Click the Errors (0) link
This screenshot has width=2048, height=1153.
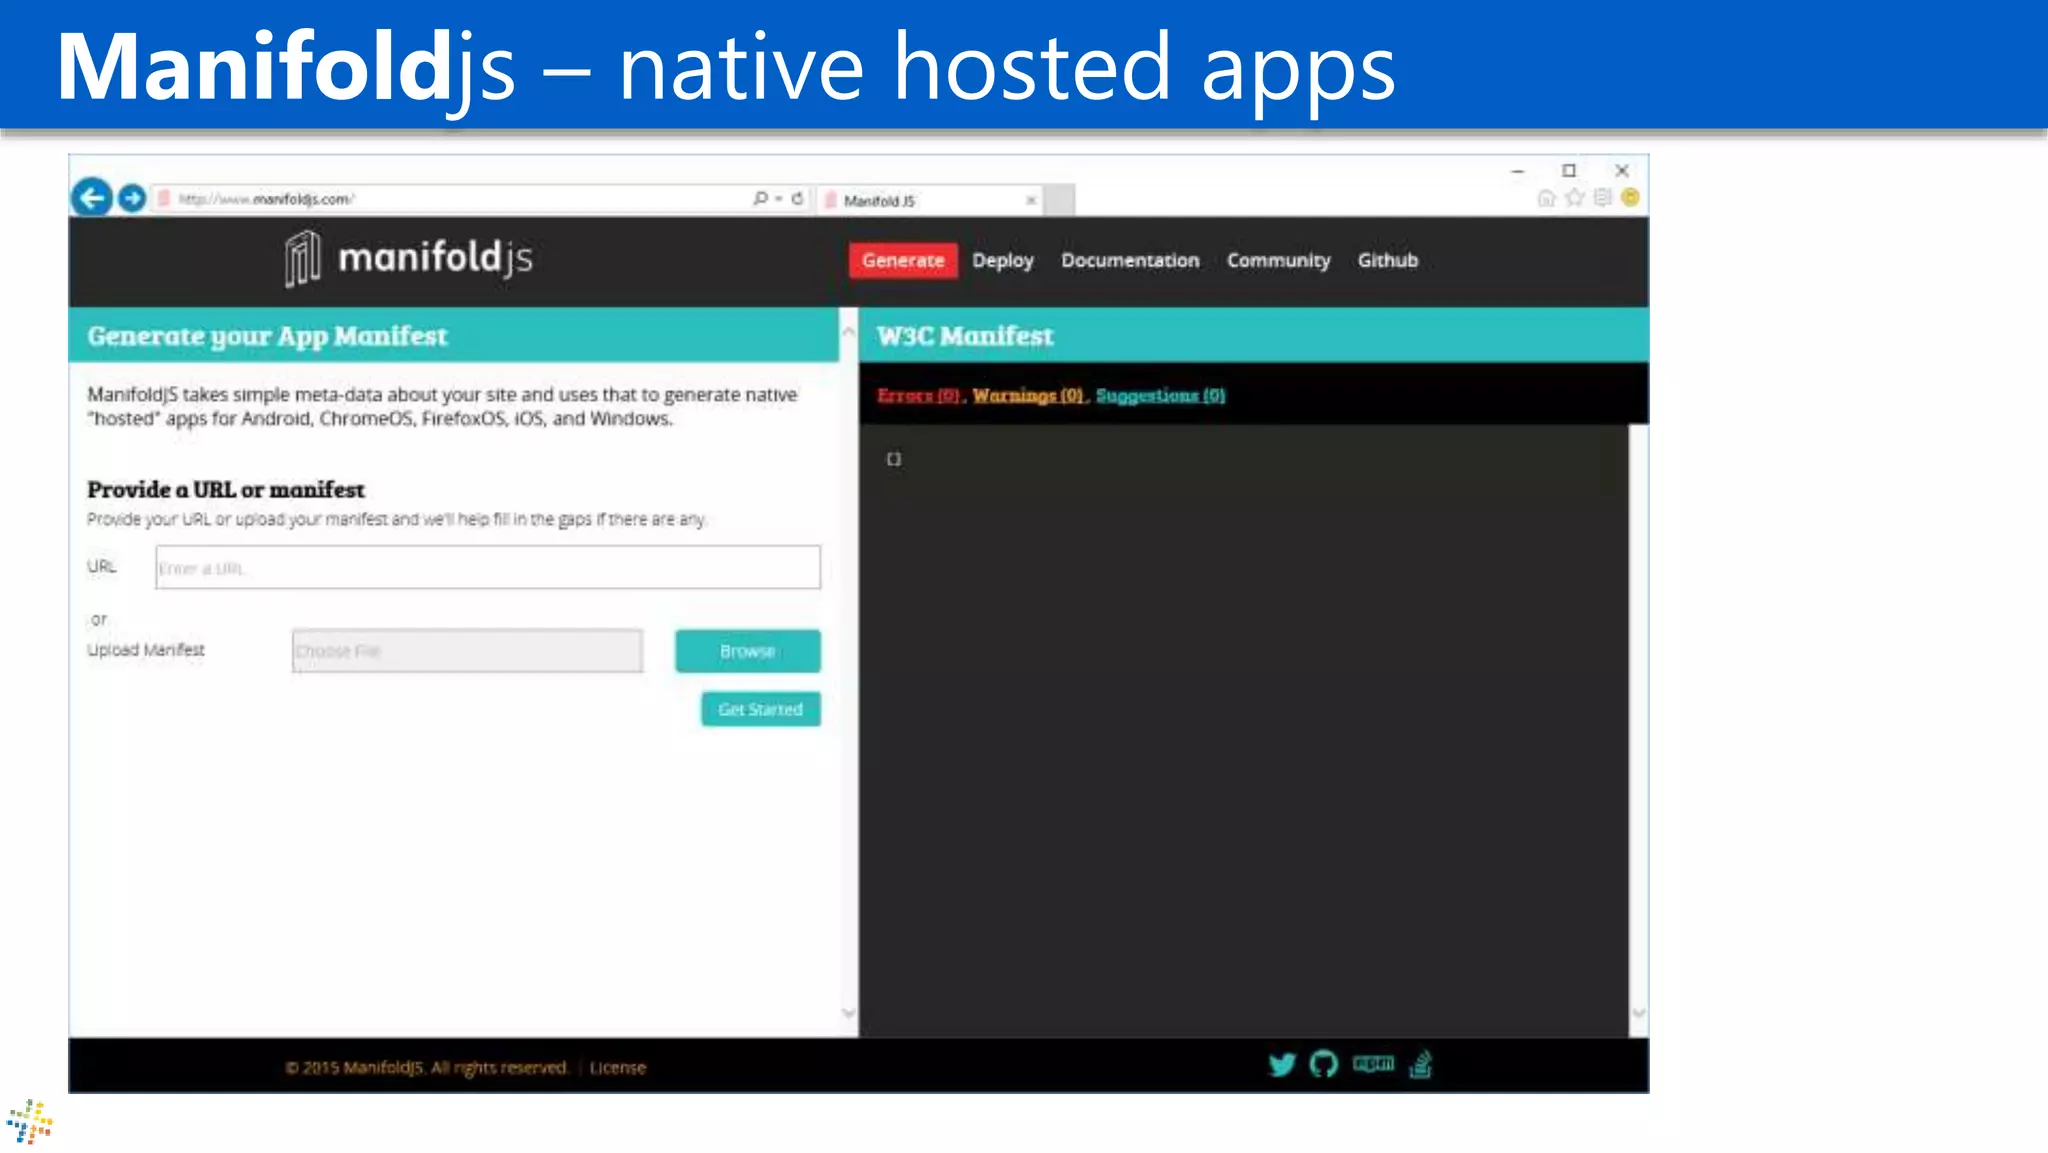918,396
